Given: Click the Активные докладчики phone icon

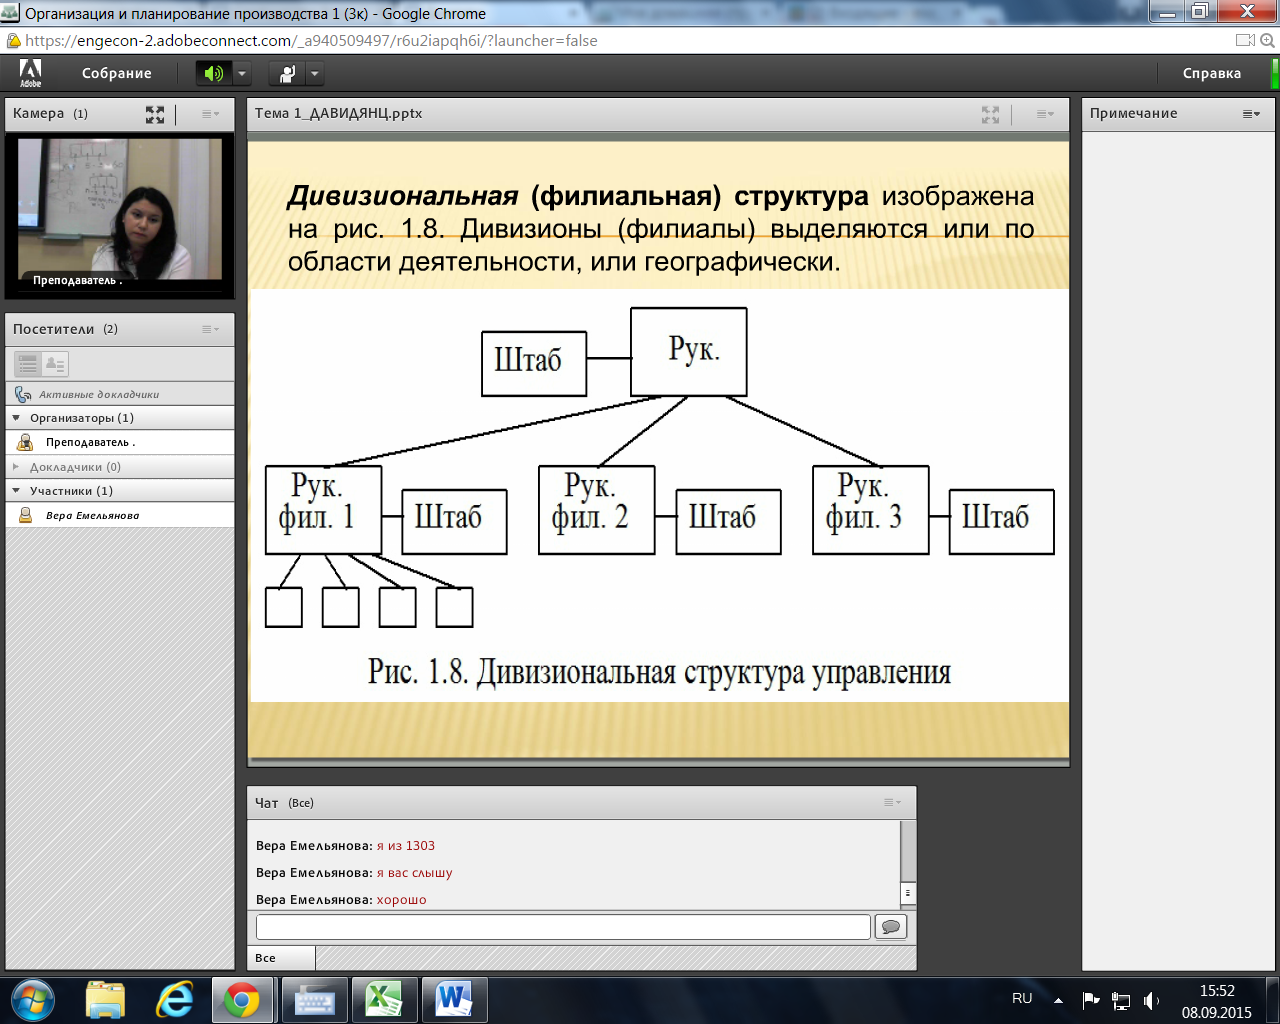Looking at the screenshot, I should pos(23,394).
